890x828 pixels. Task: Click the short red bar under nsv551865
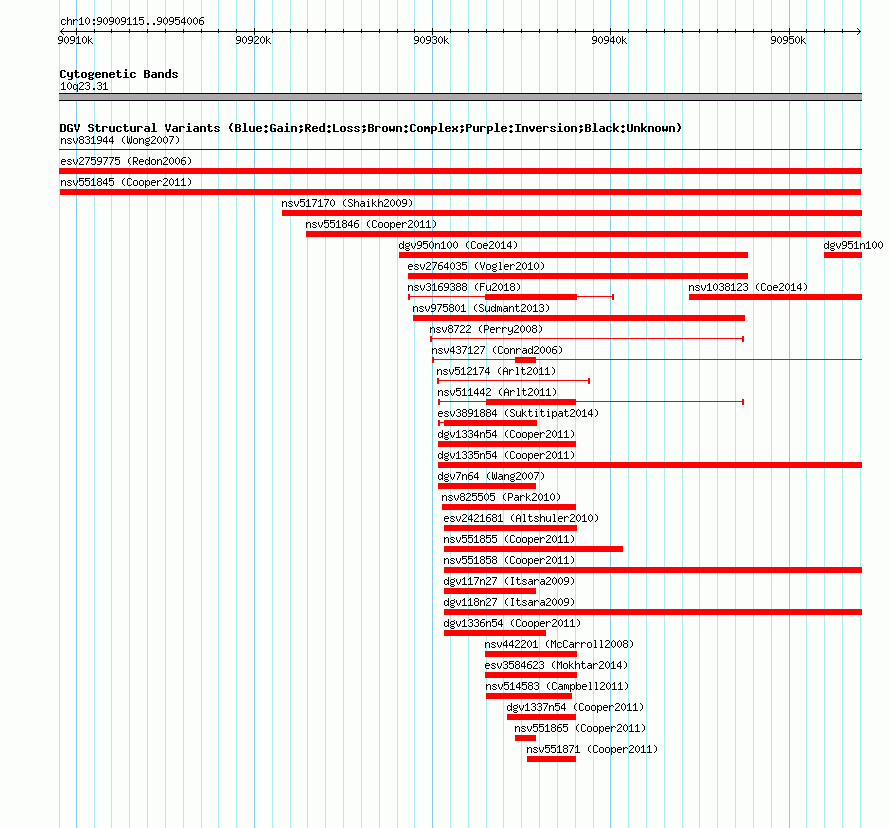526,738
